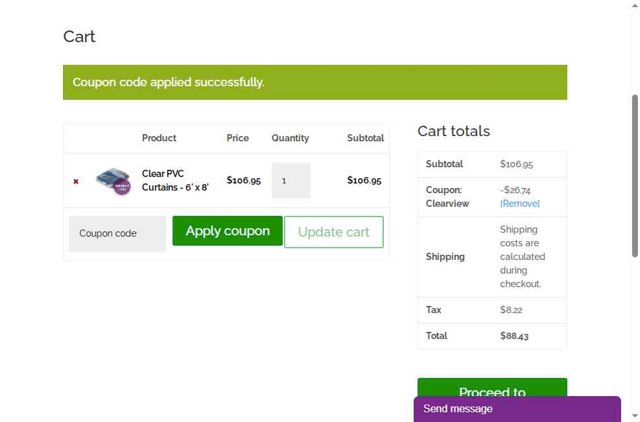Select the Coupon: Clearview label

pyautogui.click(x=447, y=197)
